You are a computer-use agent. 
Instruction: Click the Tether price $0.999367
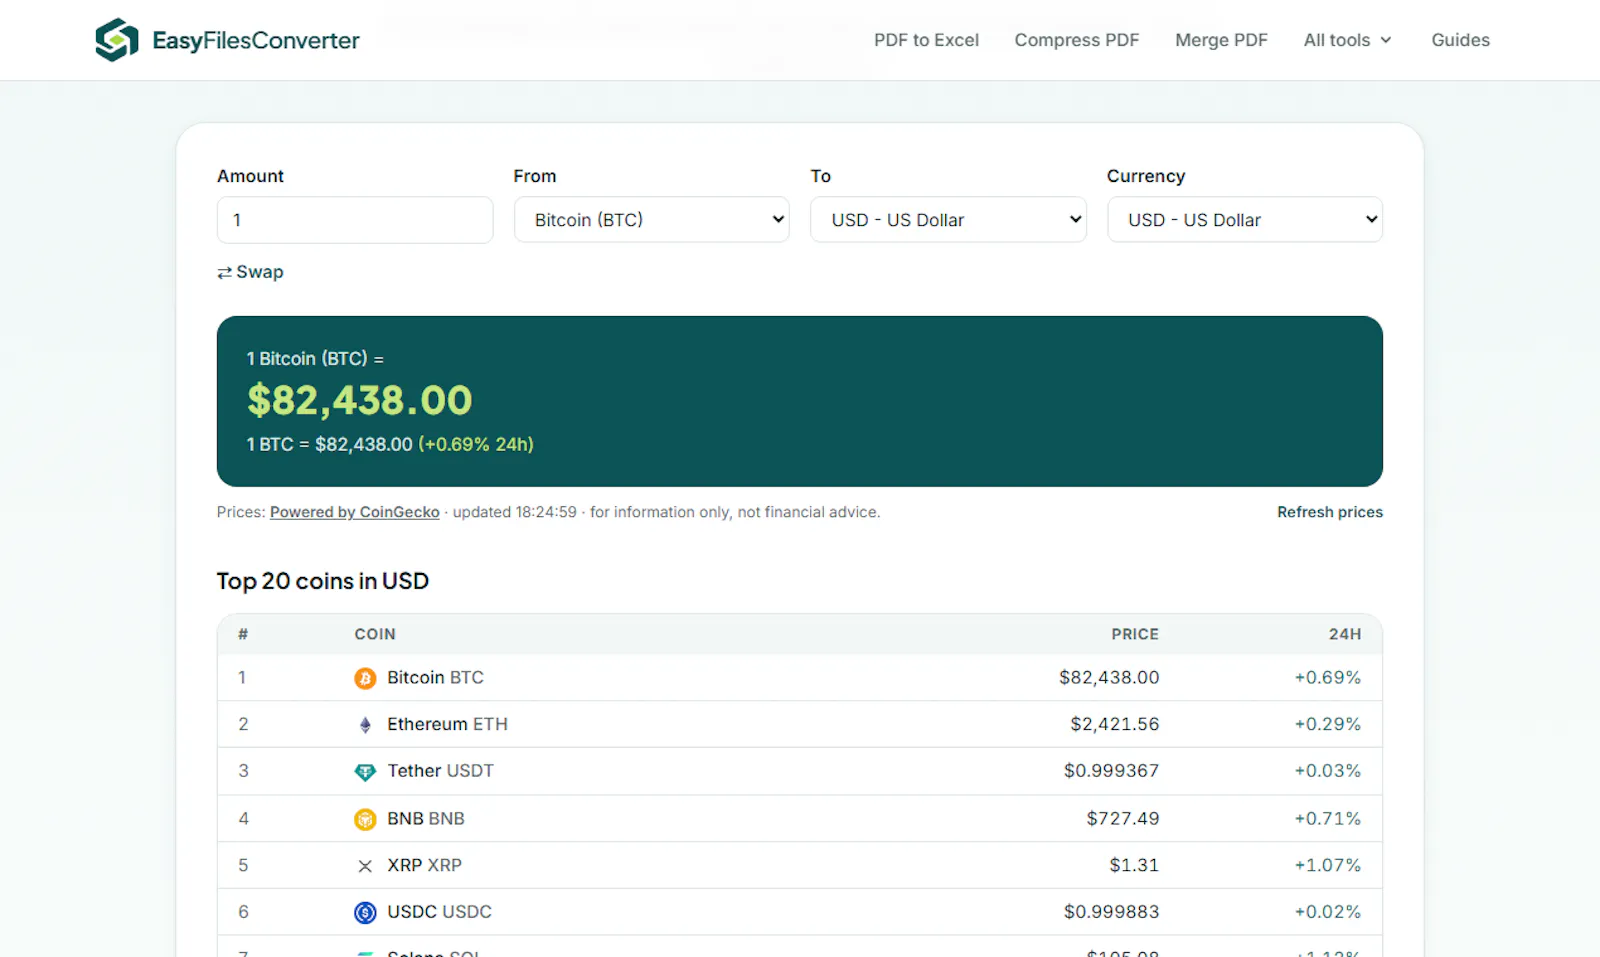pos(1112,771)
